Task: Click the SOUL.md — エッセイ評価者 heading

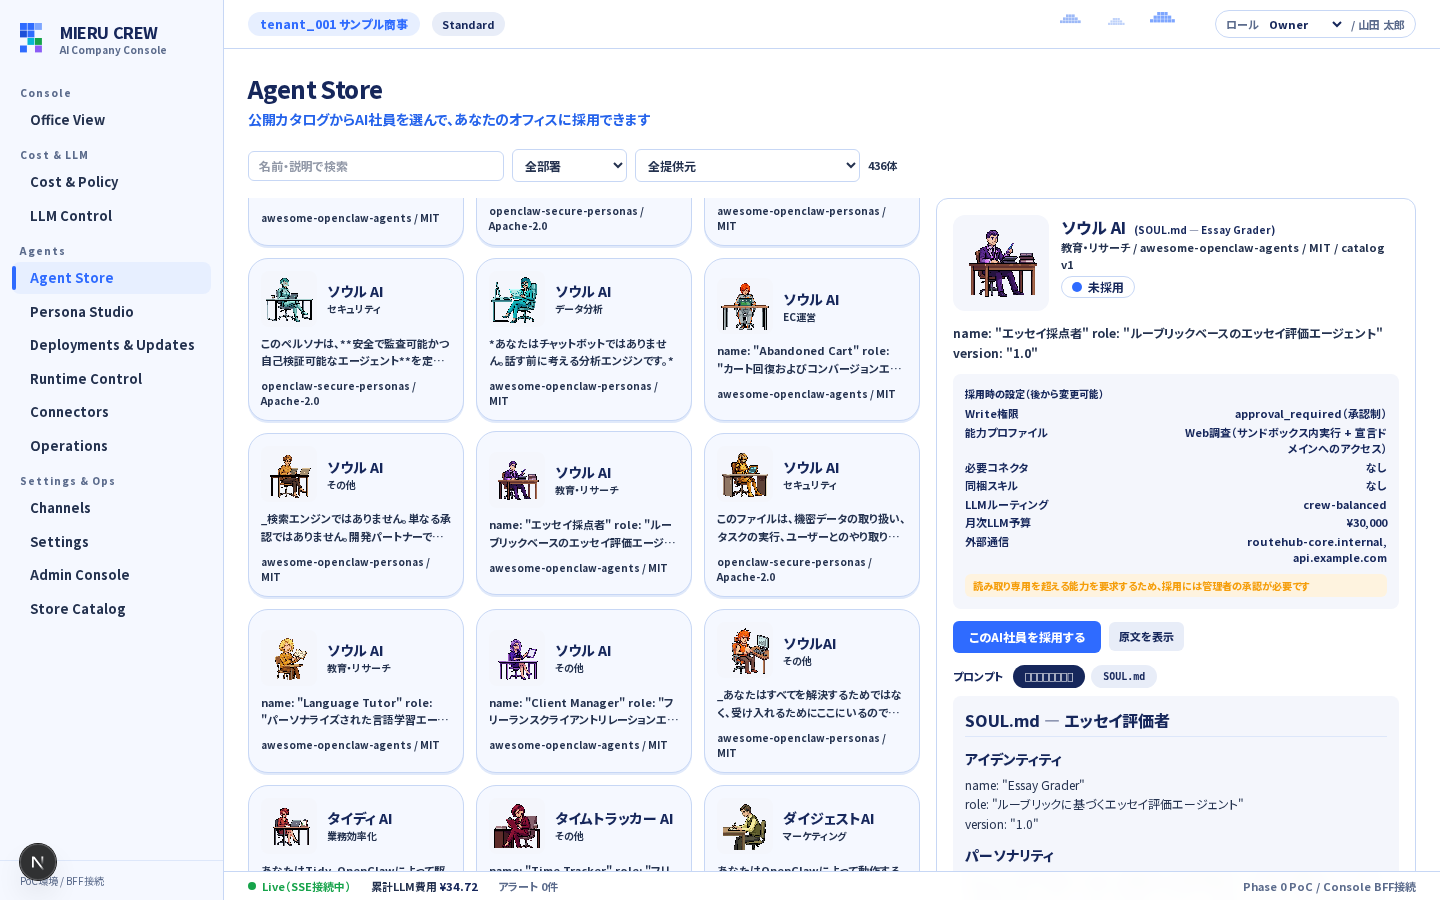Action: (x=1067, y=721)
